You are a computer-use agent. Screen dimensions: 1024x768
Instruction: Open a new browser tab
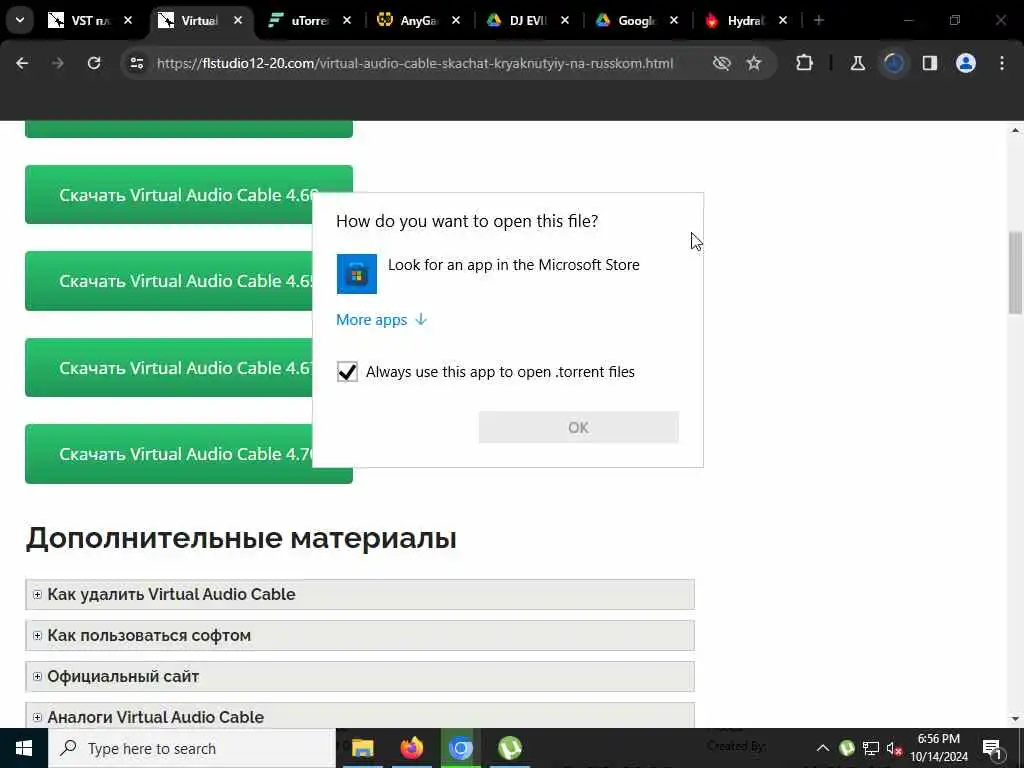tap(819, 20)
